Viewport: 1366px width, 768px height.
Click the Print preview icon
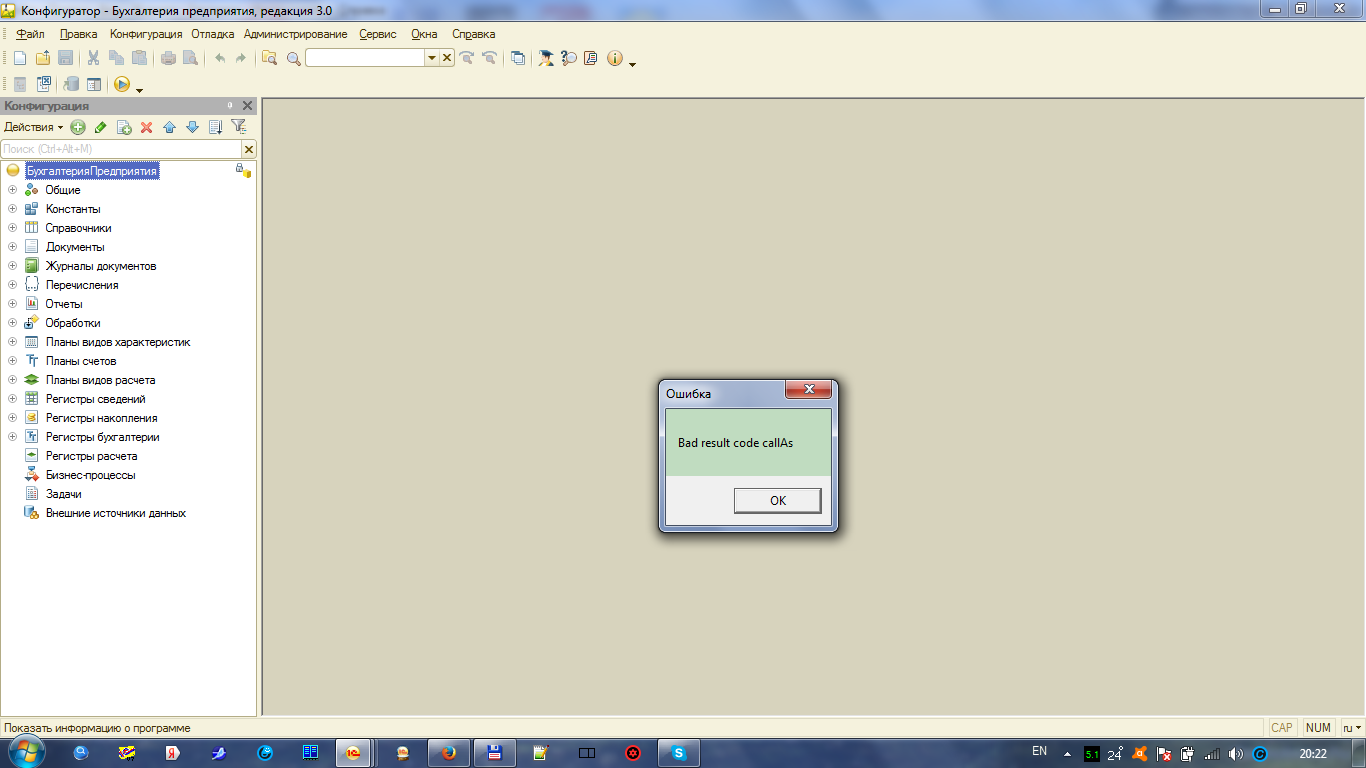190,58
